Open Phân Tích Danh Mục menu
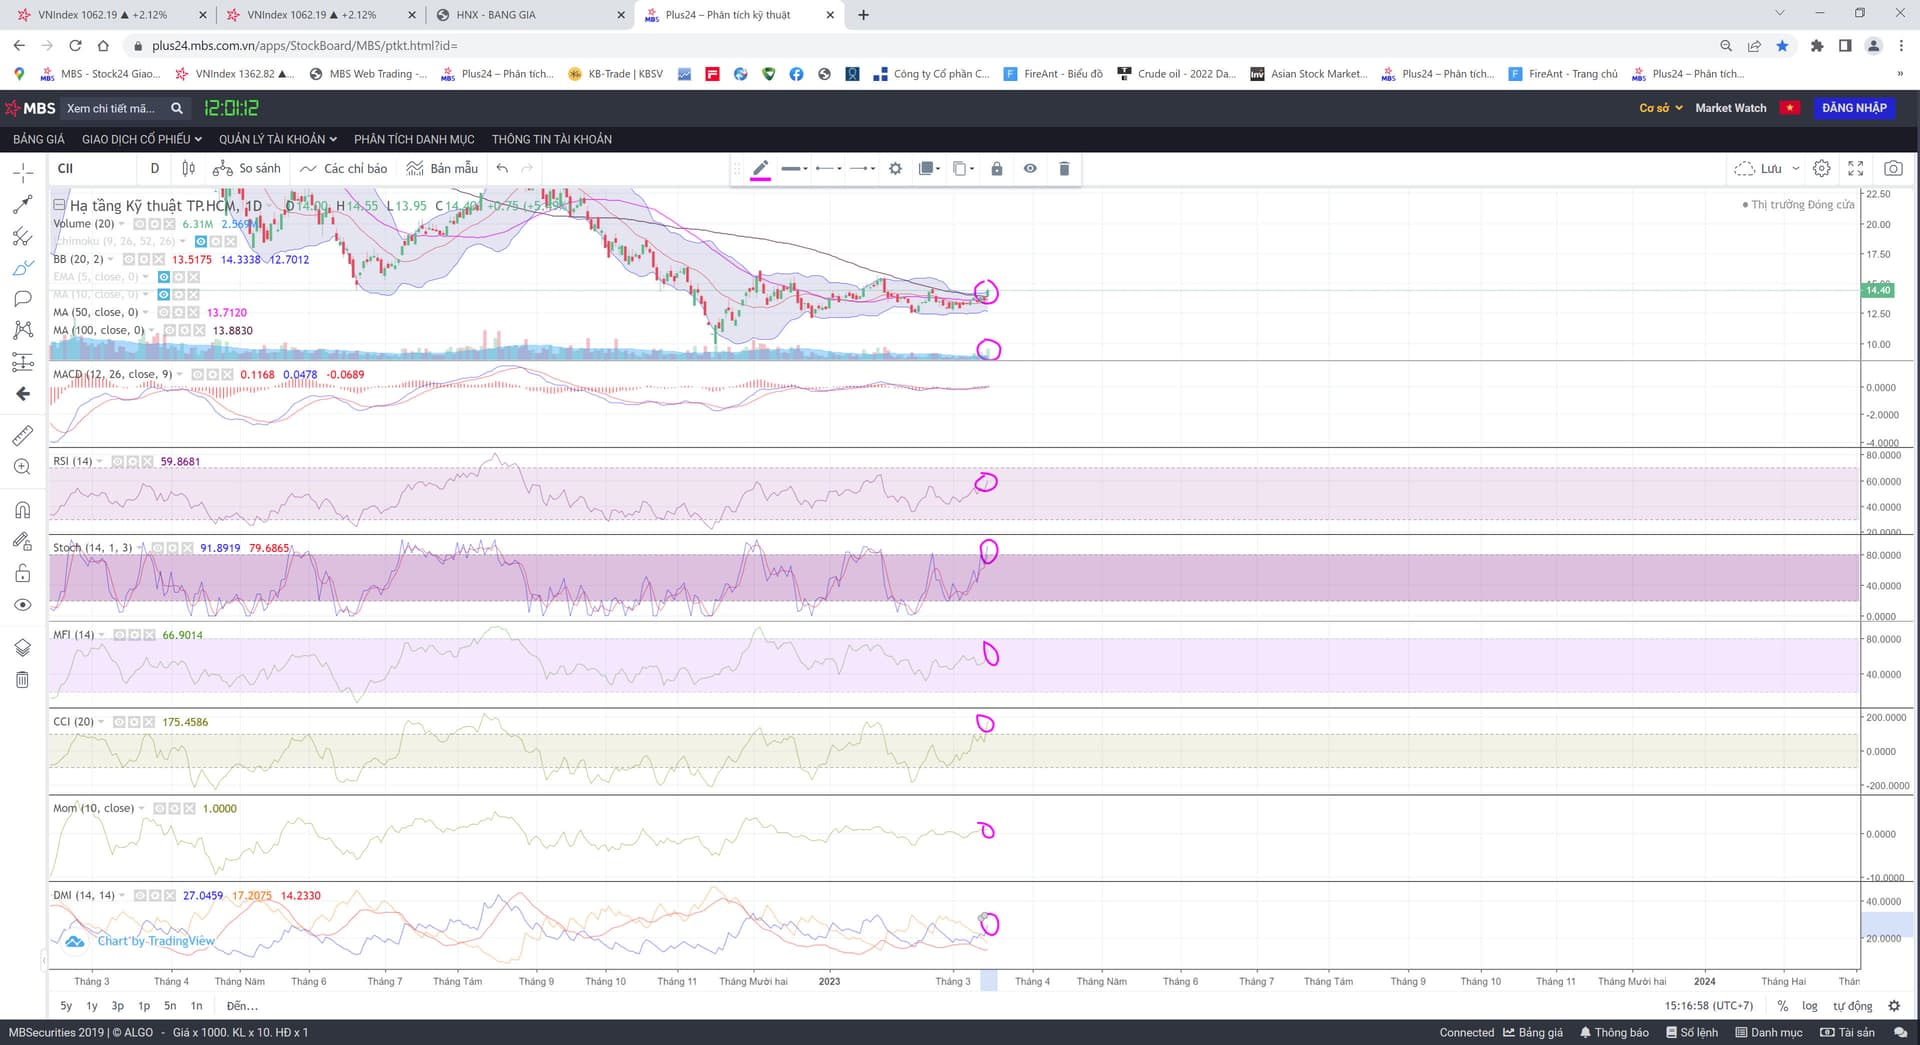1920x1045 pixels. click(x=414, y=139)
